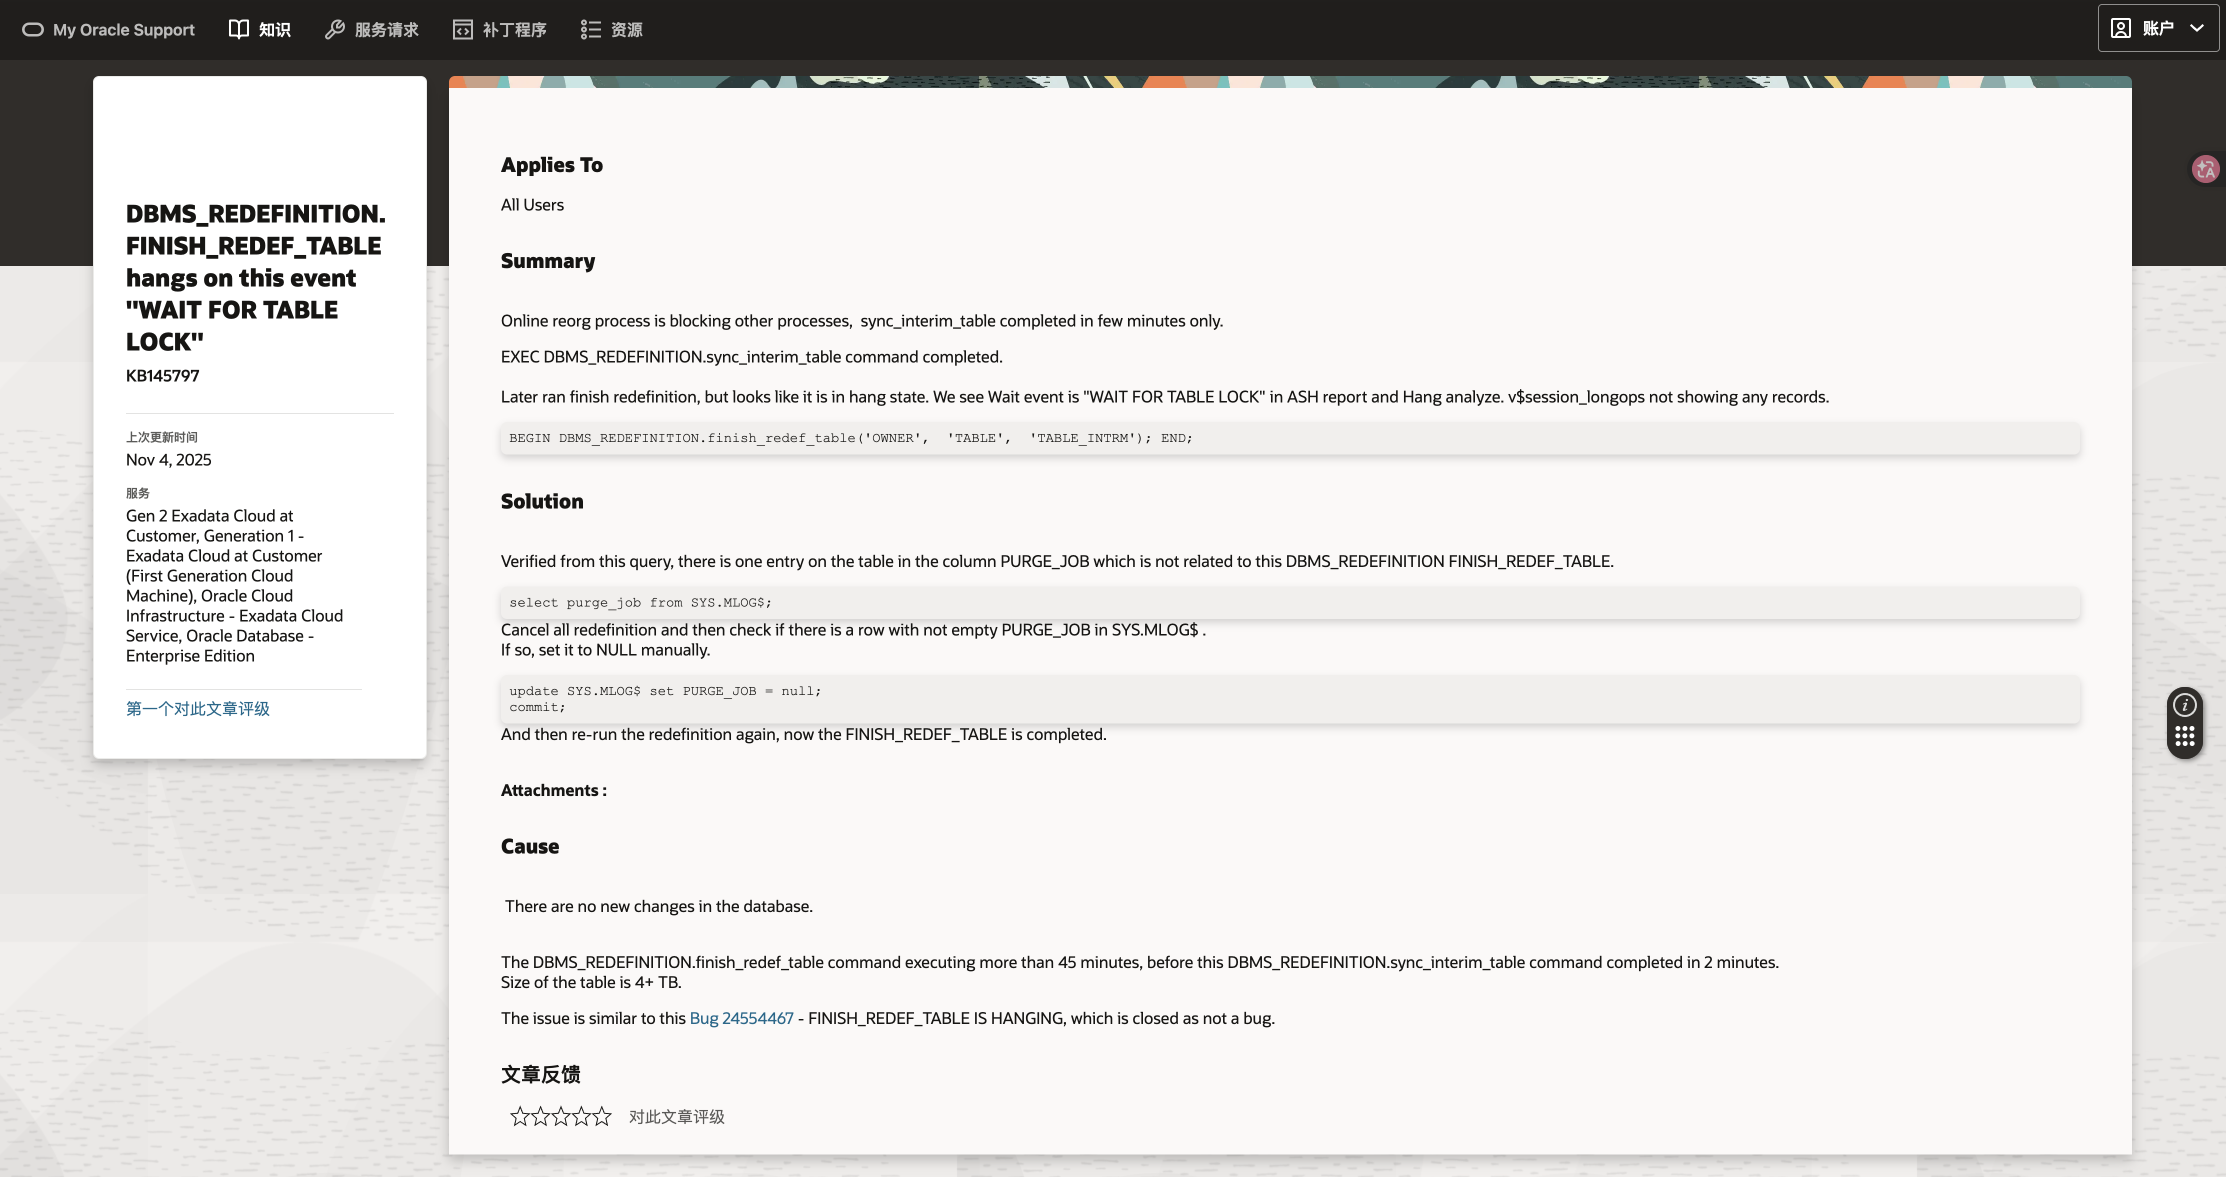2226x1177 pixels.
Task: Click the 账户 button label
Action: tap(2158, 28)
